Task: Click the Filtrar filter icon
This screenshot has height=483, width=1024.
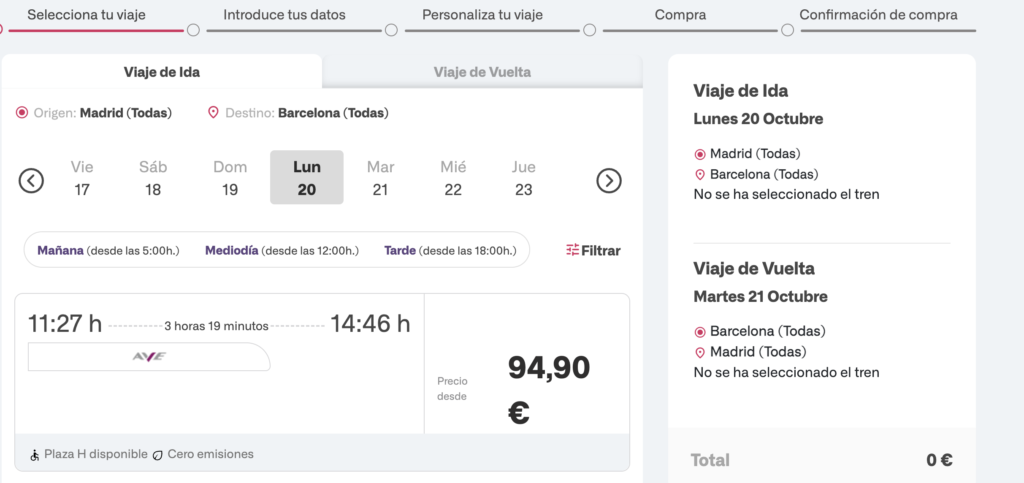Action: (572, 250)
